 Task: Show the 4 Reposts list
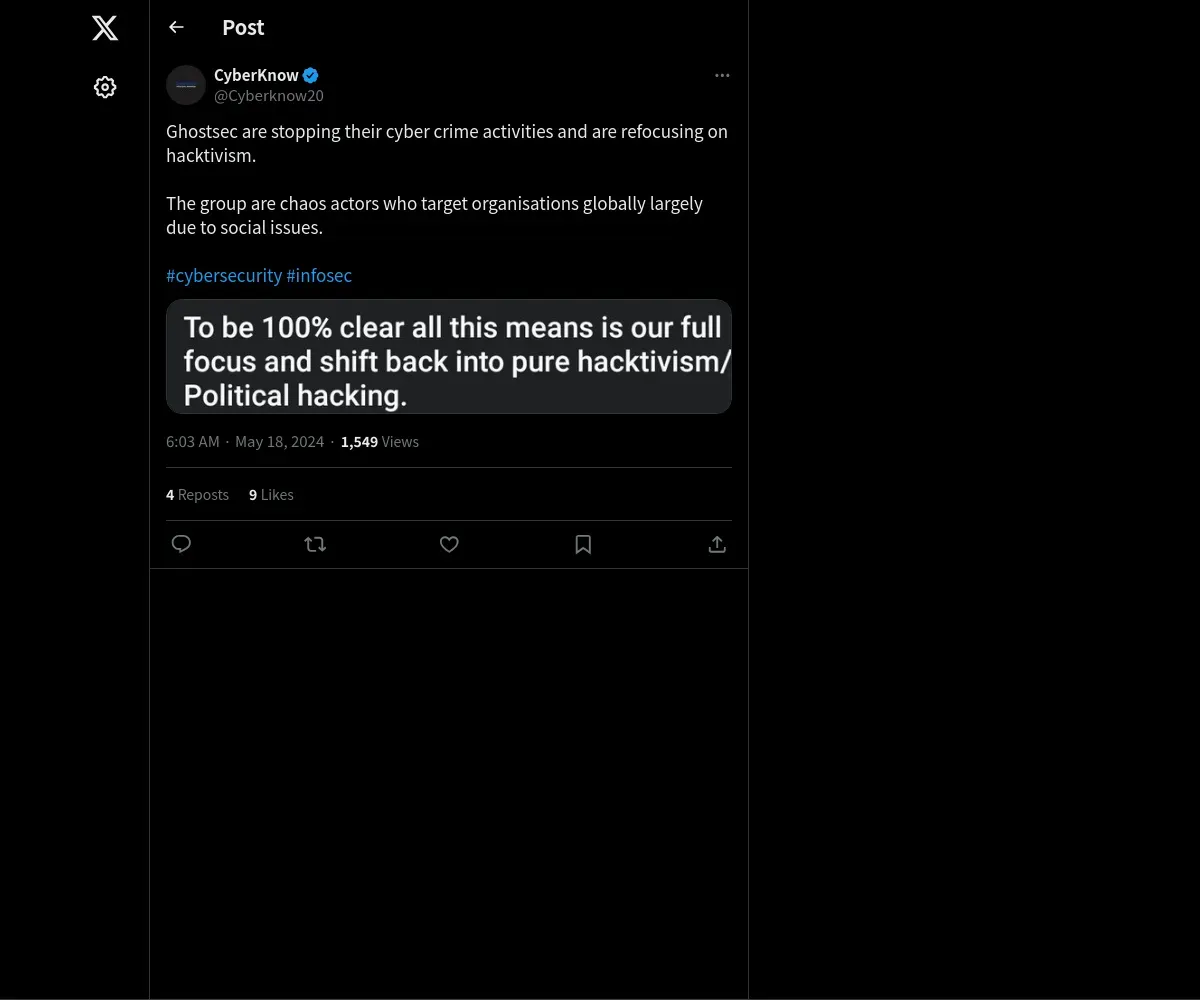point(197,494)
